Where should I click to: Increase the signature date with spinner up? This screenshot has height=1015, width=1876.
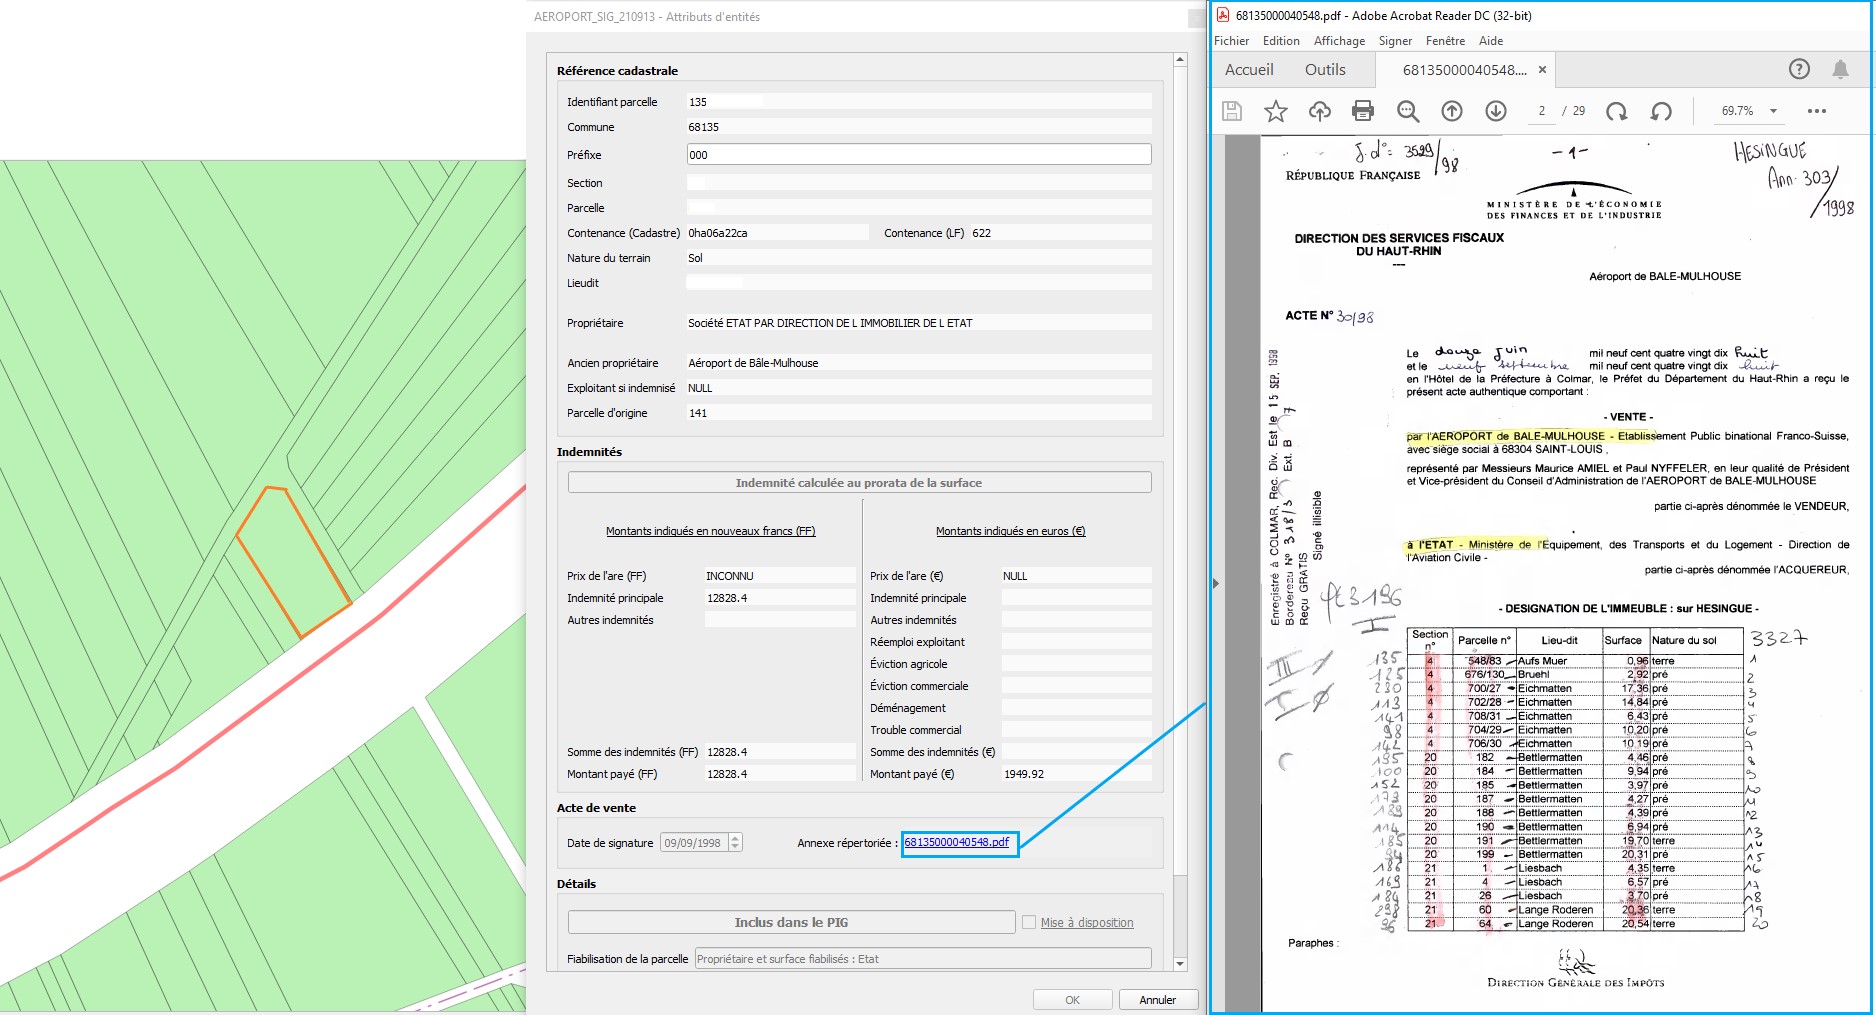(x=736, y=838)
